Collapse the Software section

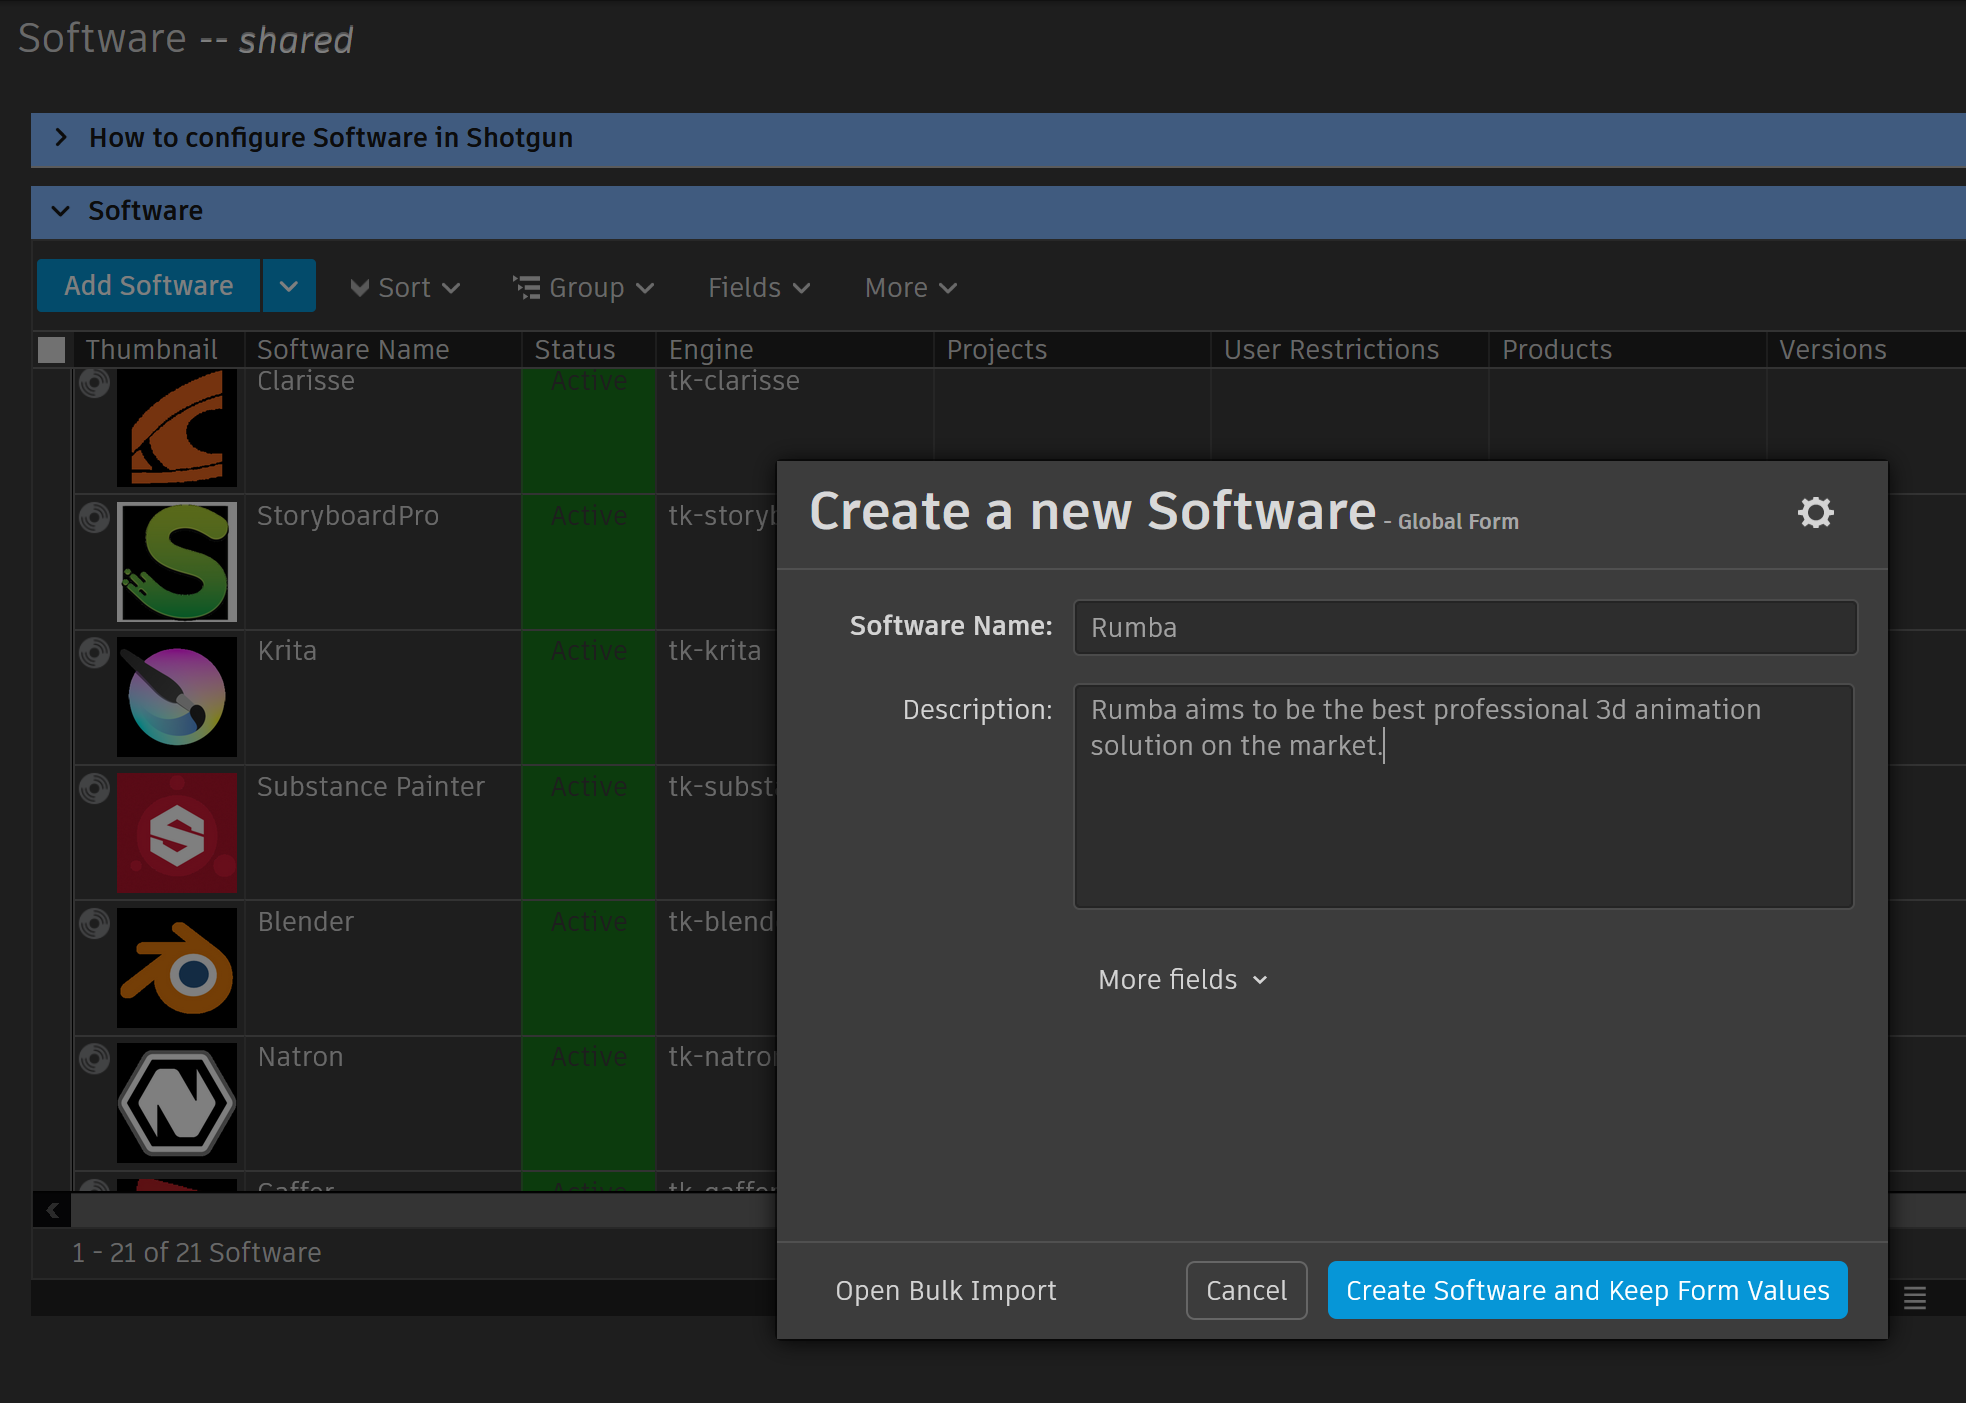pos(61,211)
